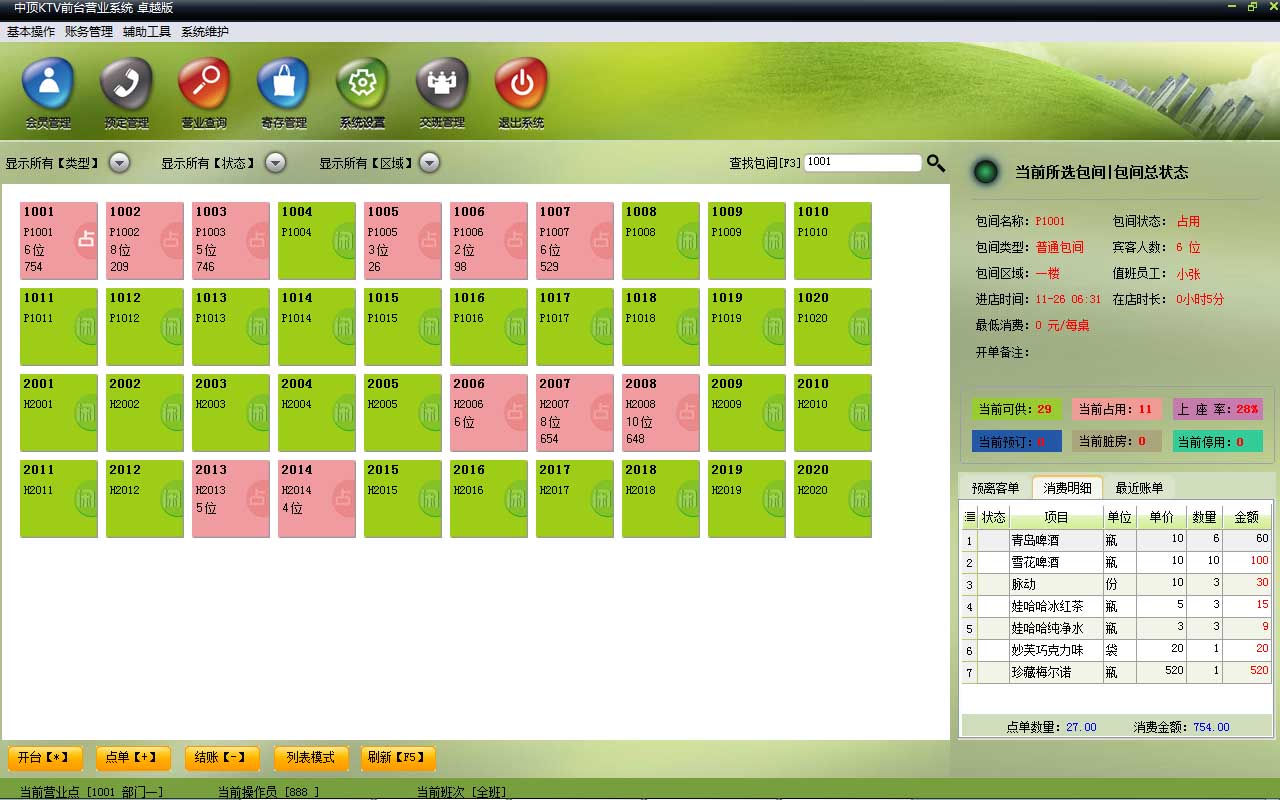Click the 交班管理 icon

click(x=441, y=85)
